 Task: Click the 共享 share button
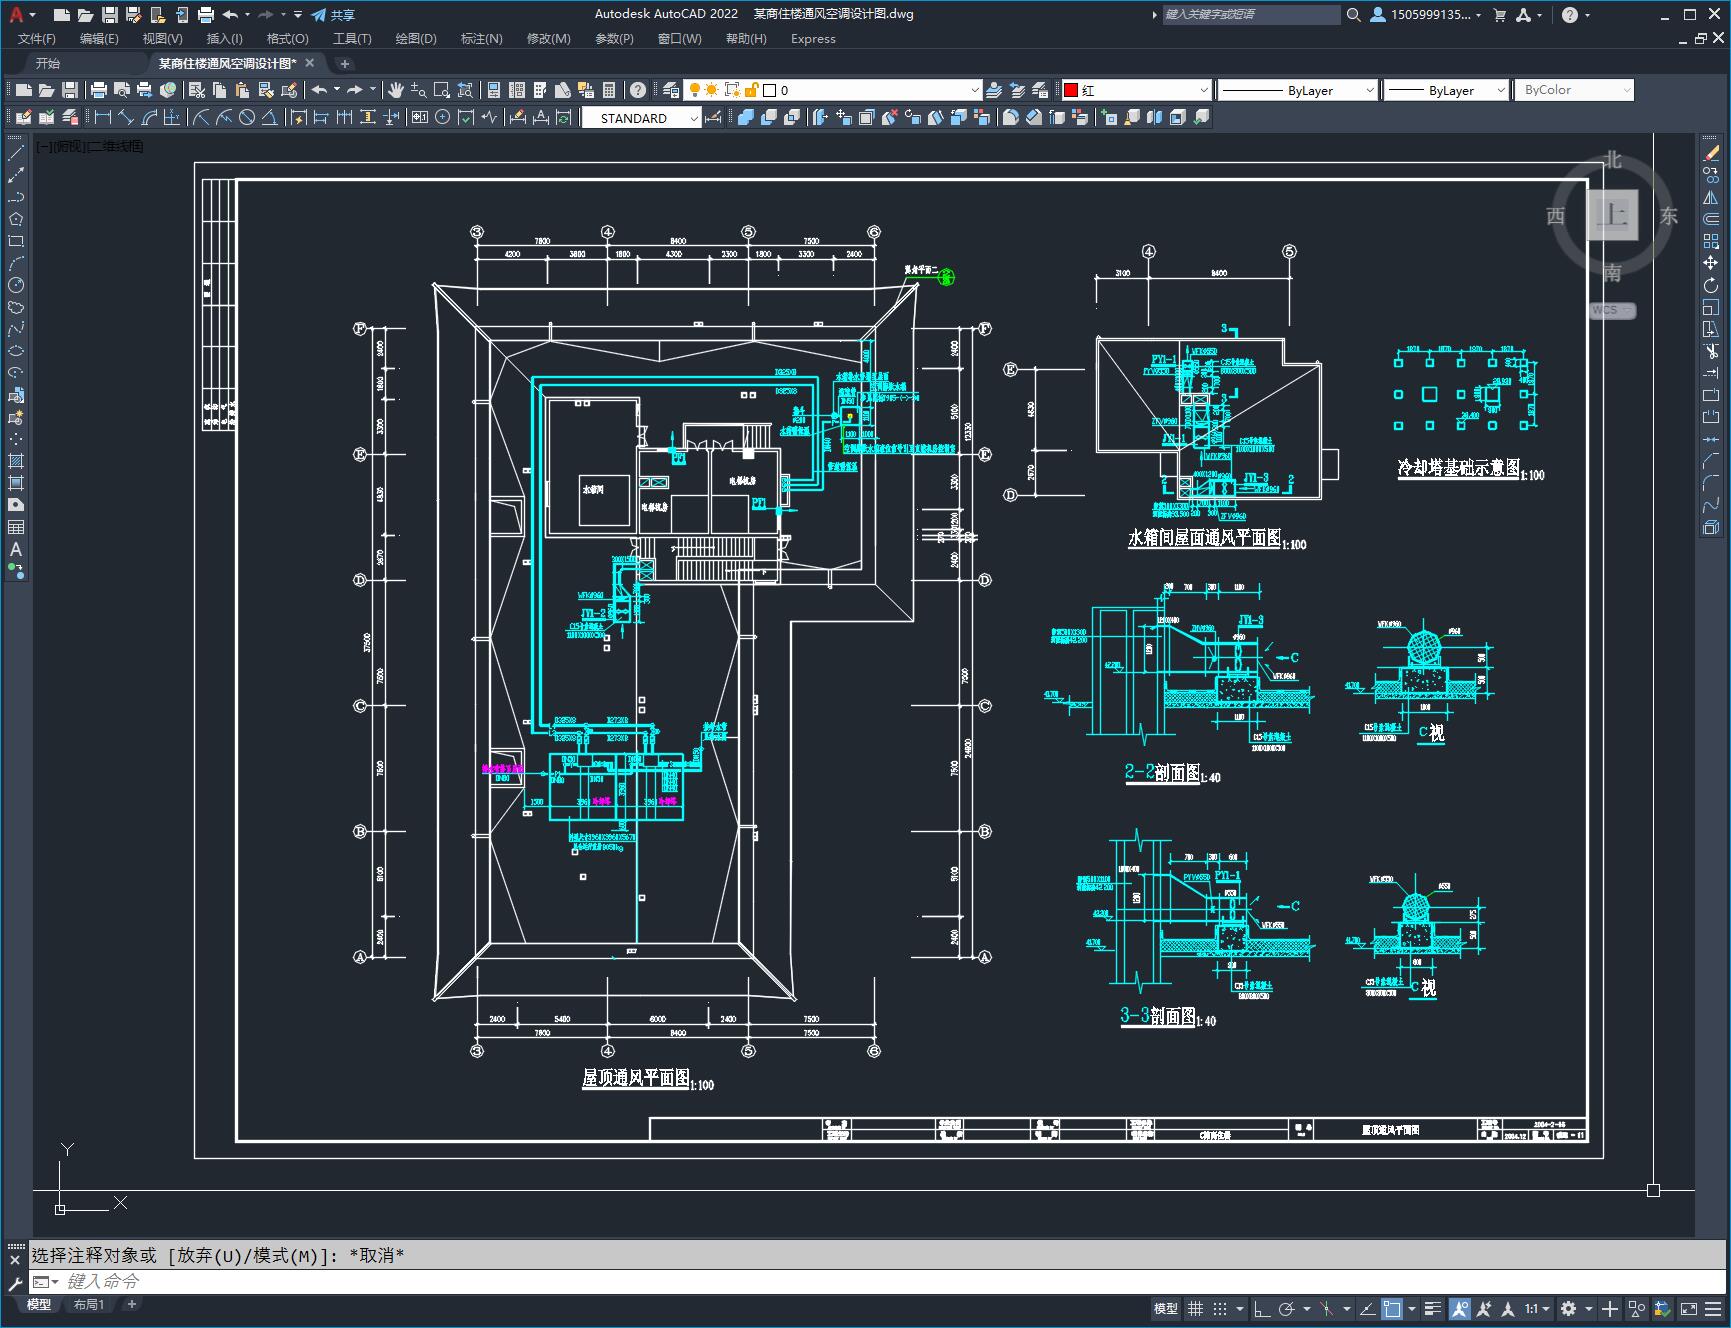(333, 14)
